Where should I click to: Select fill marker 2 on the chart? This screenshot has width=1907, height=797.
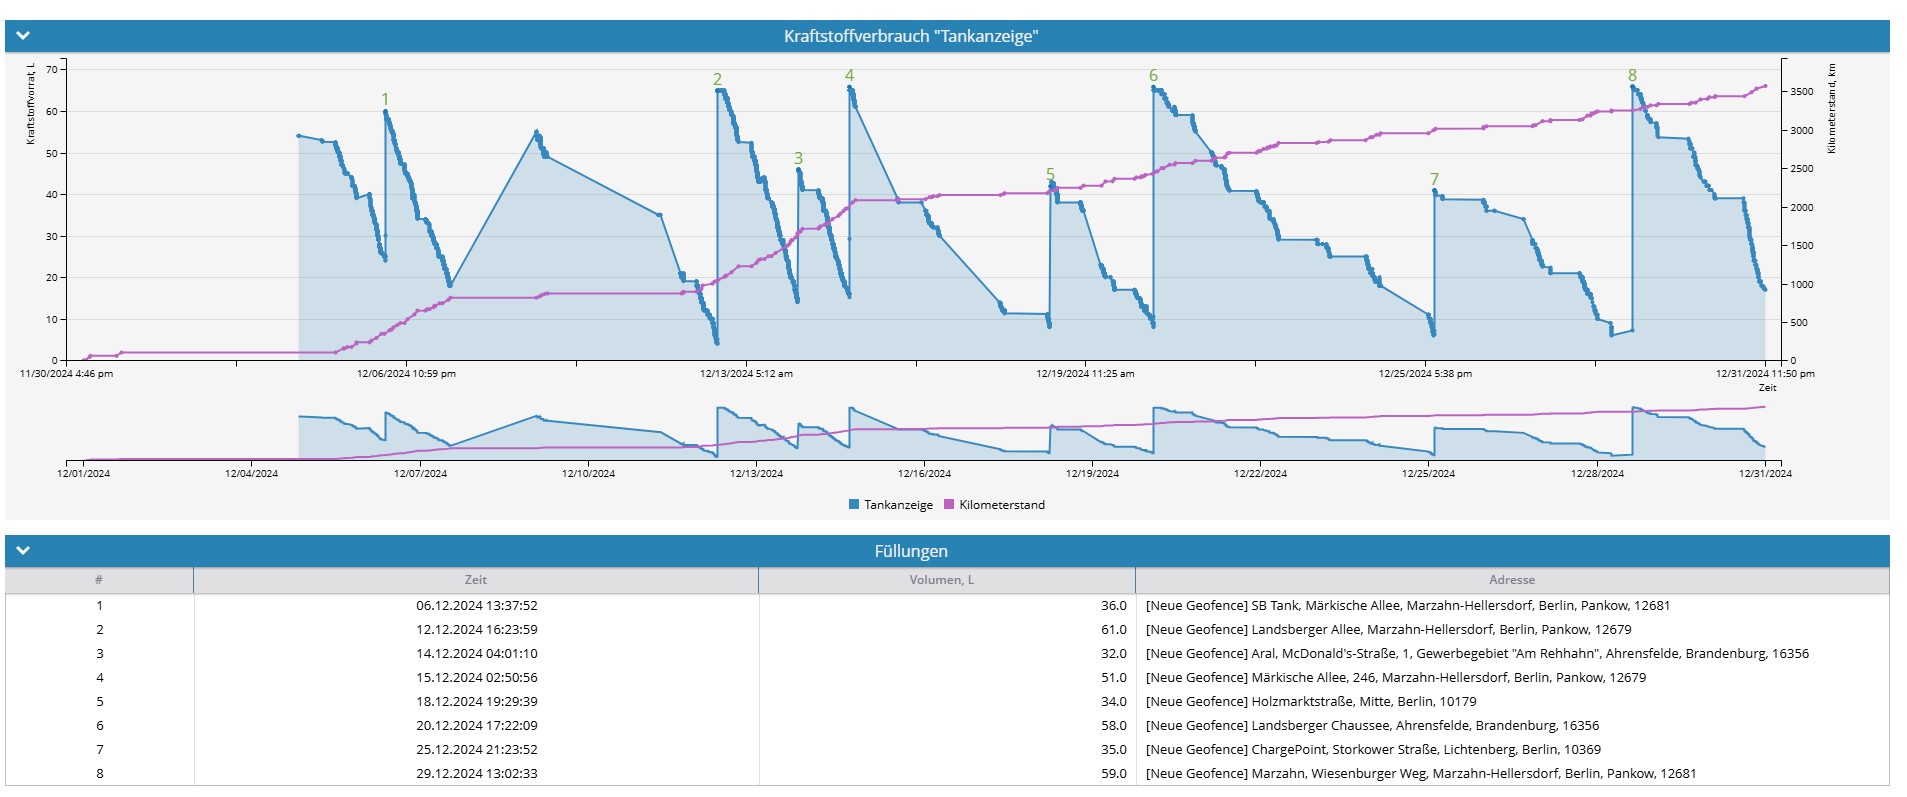[717, 80]
